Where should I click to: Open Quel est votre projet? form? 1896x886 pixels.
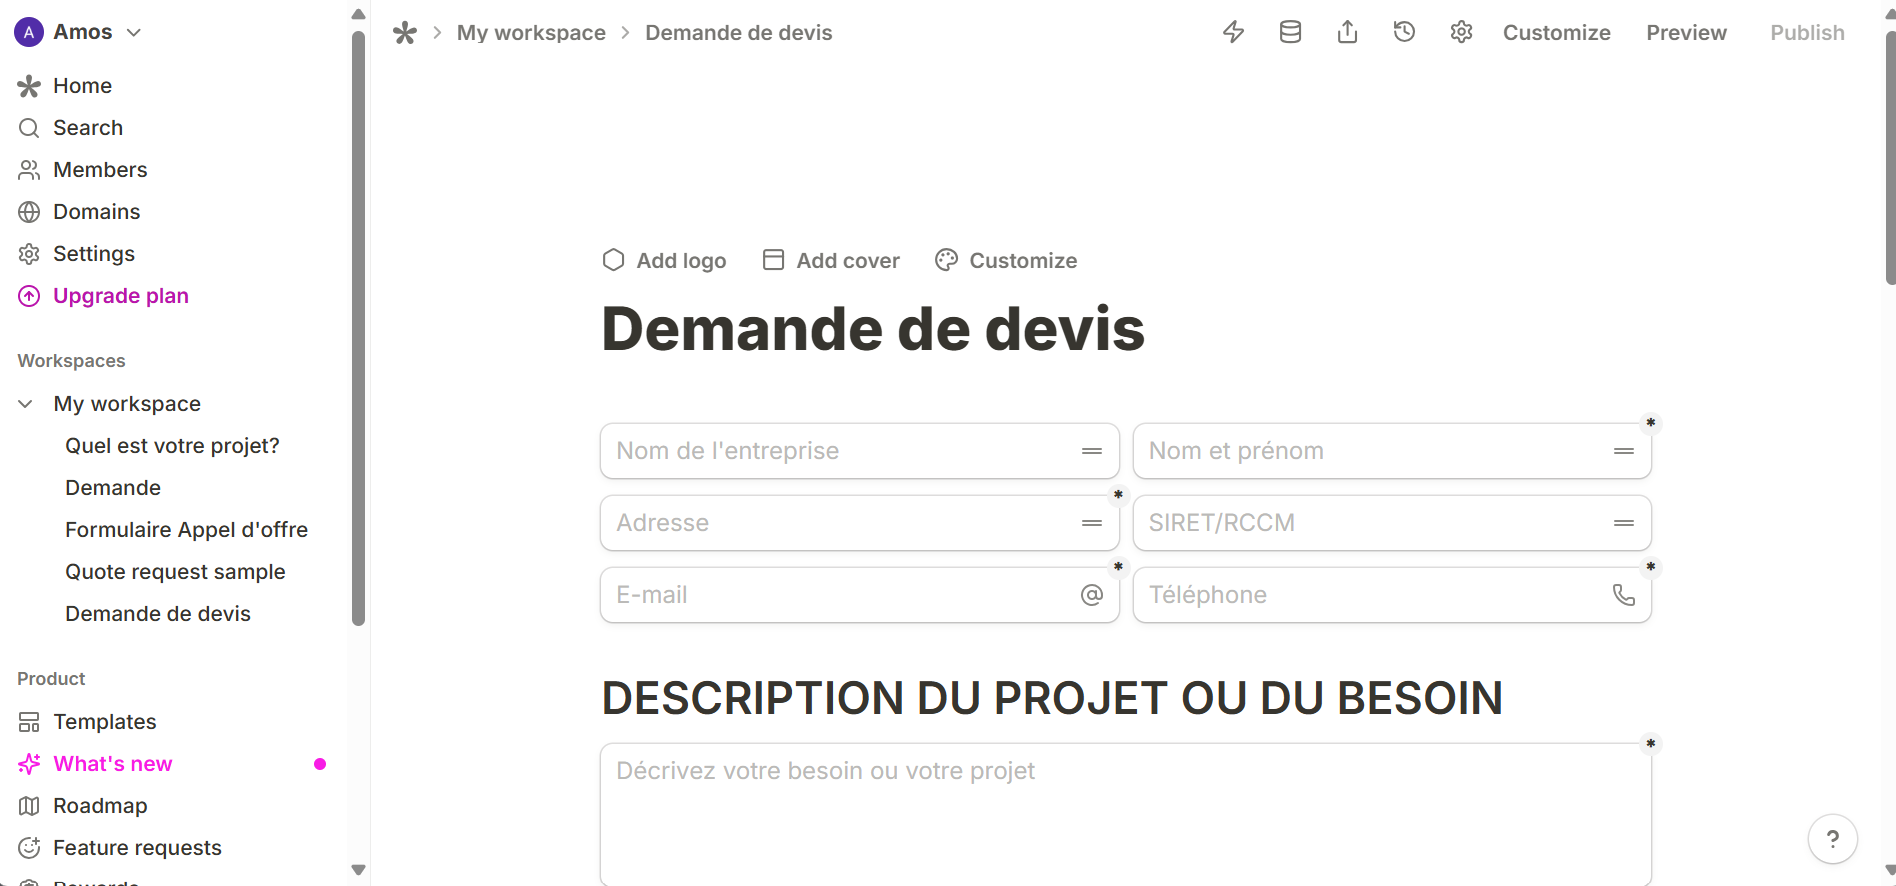(172, 446)
